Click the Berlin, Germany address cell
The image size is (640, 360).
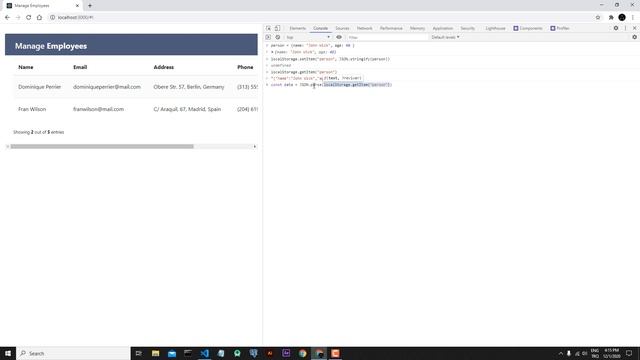pyautogui.click(x=189, y=87)
